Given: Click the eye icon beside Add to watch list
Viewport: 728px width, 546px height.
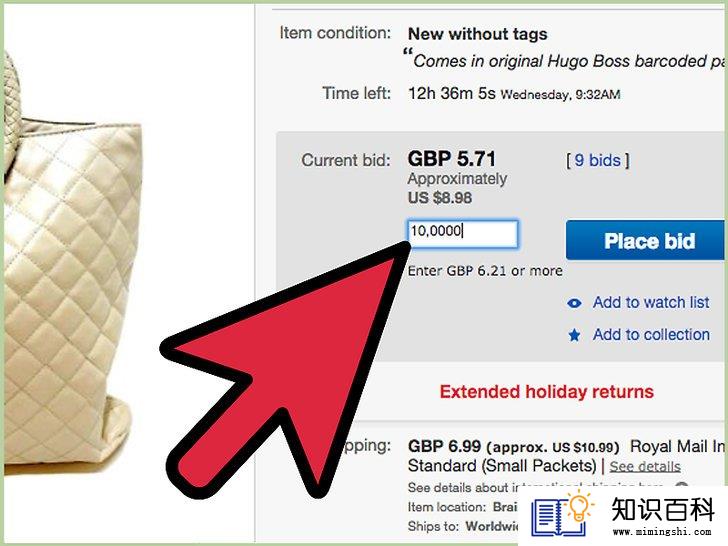Looking at the screenshot, I should coord(574,303).
